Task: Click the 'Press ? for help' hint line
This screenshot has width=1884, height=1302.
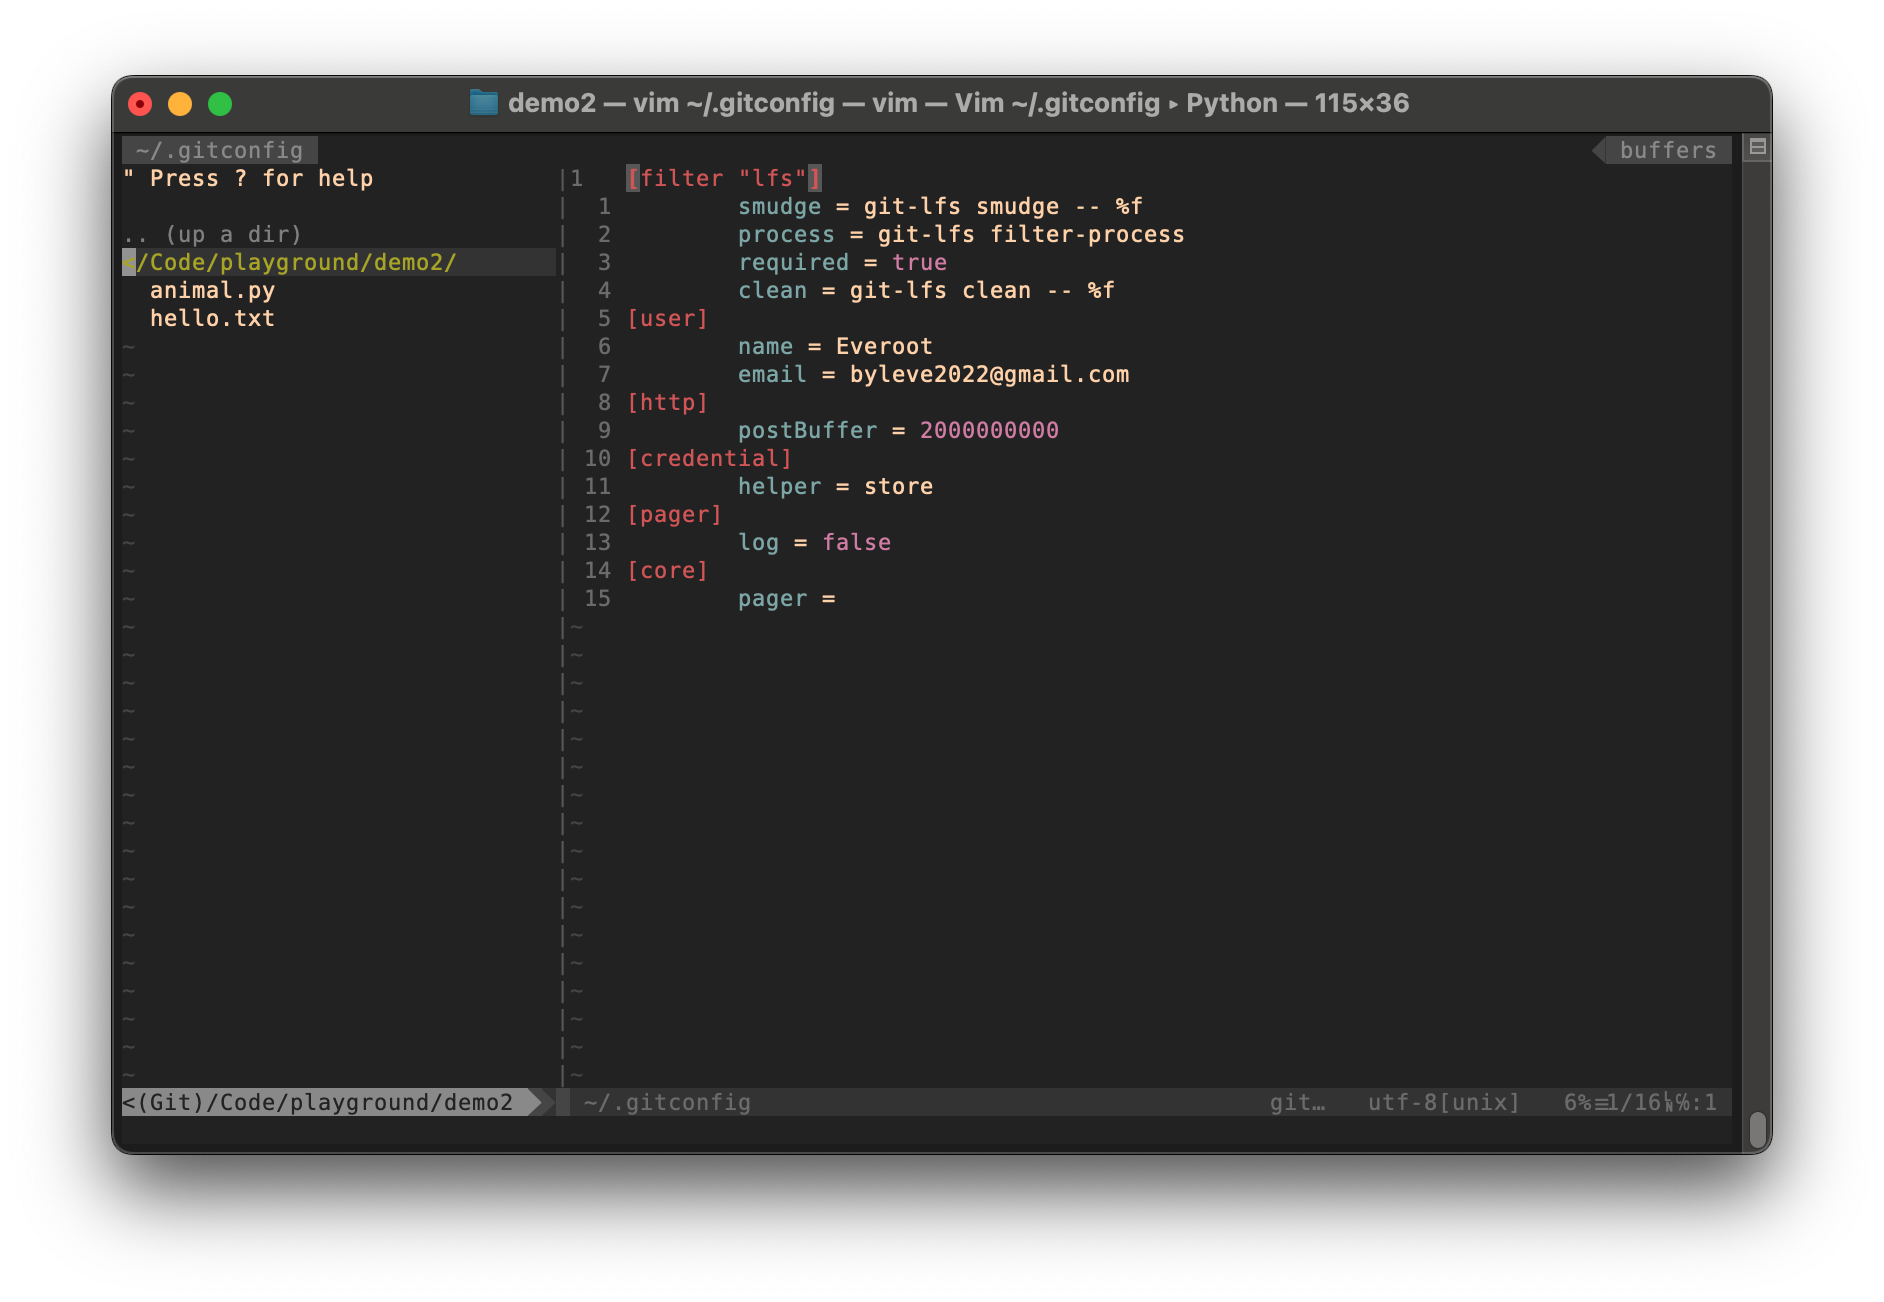Action: click(248, 178)
